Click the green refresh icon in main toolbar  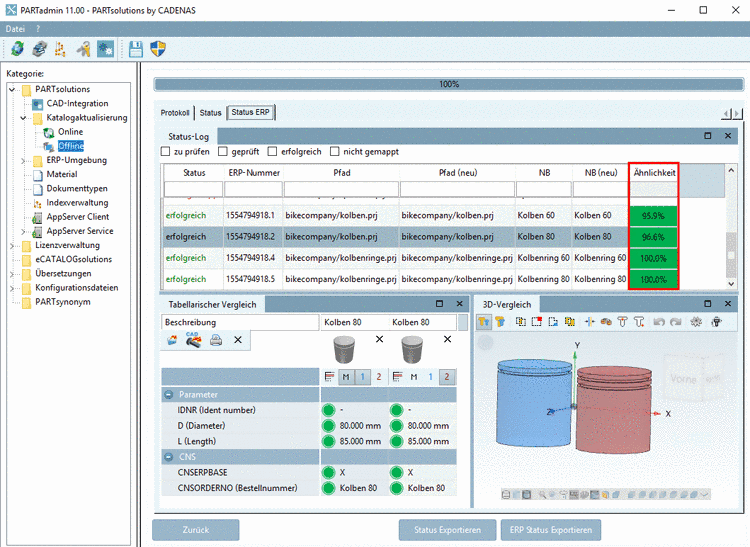point(17,48)
